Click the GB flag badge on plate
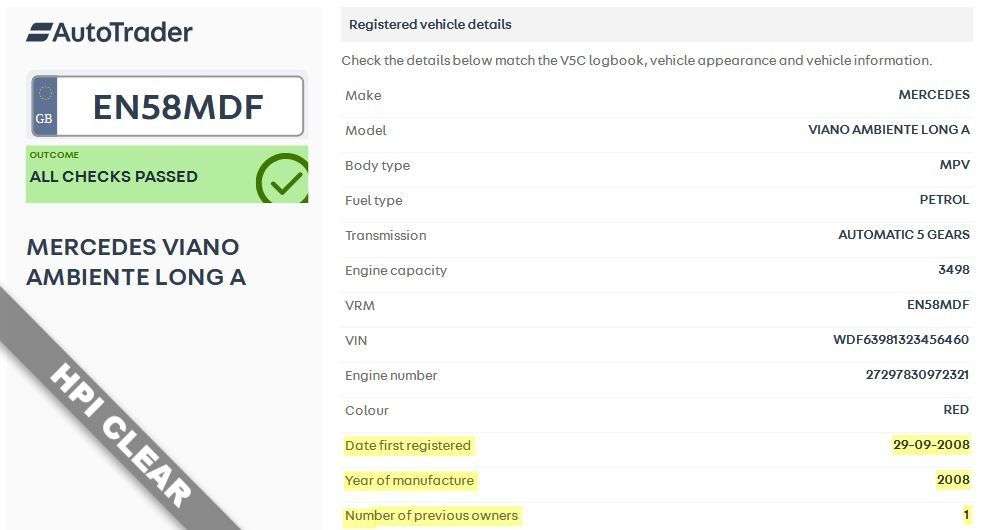985x530 pixels. (45, 107)
